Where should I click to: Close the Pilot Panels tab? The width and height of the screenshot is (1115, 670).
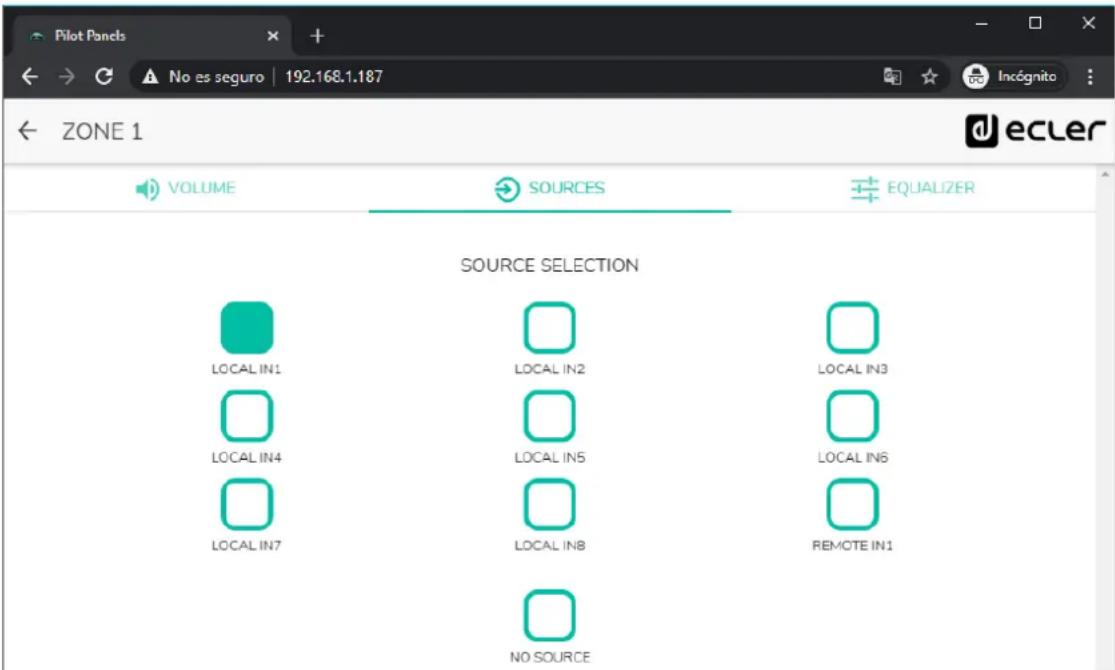pos(272,36)
